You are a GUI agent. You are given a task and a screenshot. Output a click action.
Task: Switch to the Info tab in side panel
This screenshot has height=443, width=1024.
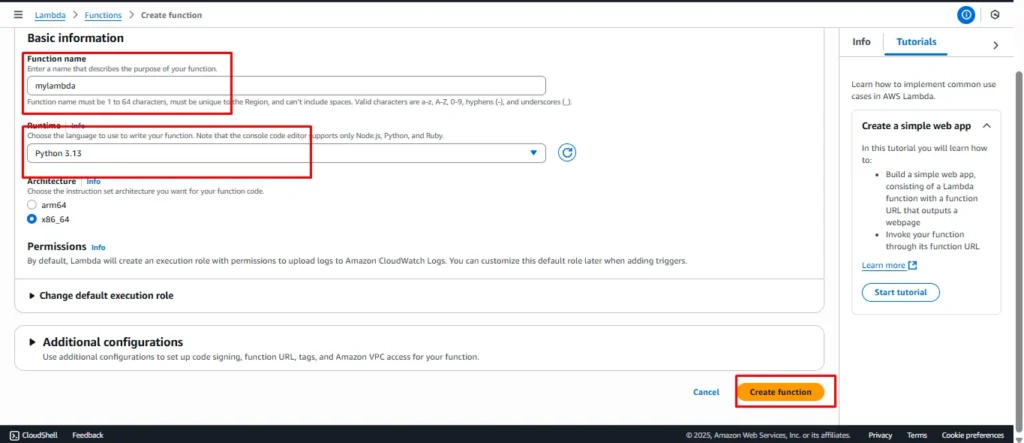click(861, 42)
